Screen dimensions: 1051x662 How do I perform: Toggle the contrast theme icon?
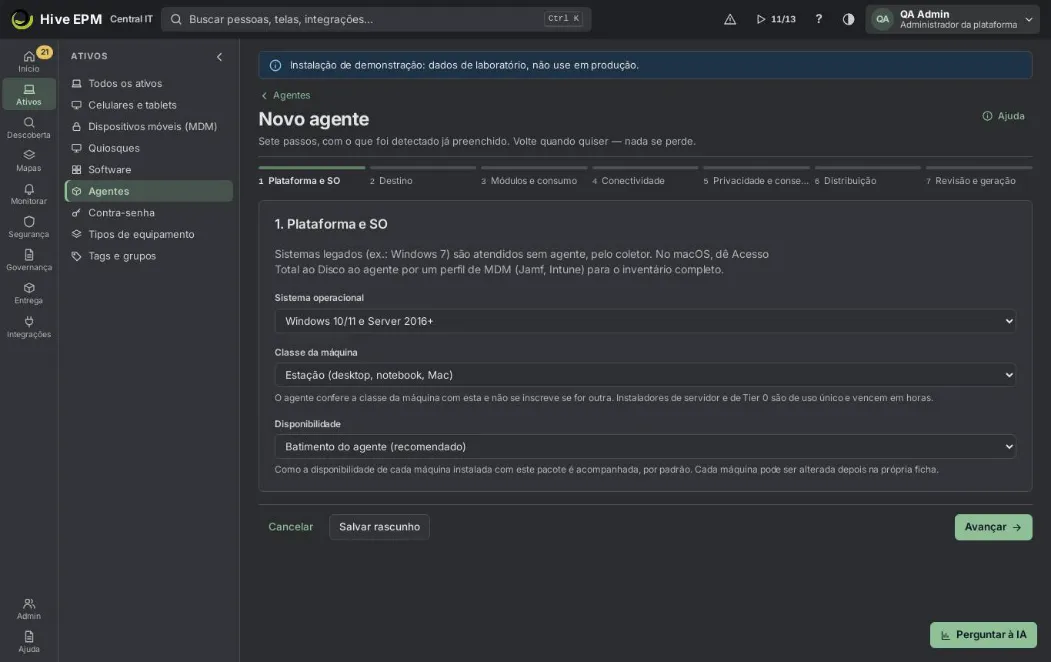(849, 19)
